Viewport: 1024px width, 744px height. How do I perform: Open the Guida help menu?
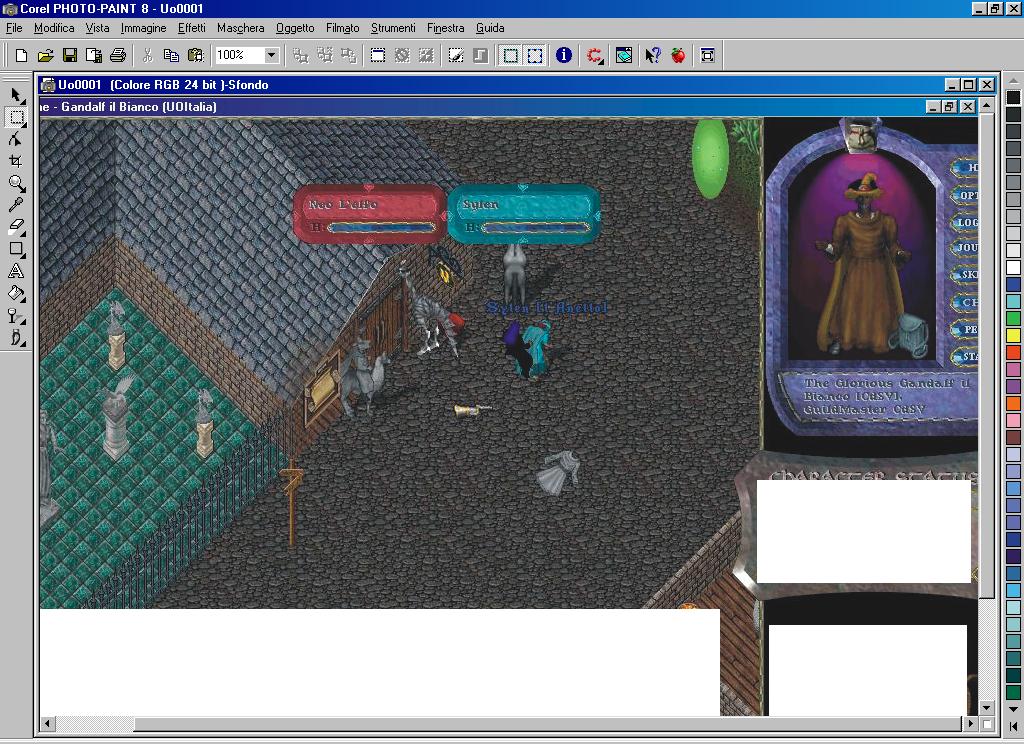490,28
